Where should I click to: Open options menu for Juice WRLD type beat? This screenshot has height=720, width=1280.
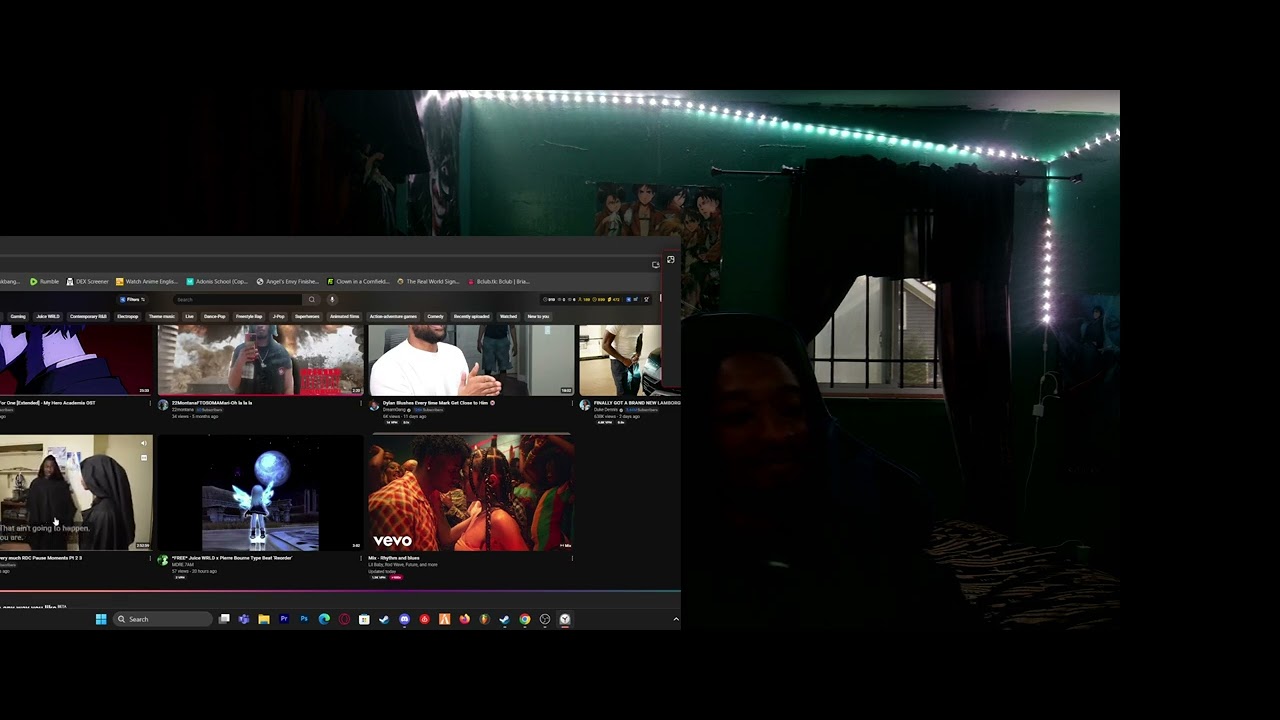click(361, 559)
